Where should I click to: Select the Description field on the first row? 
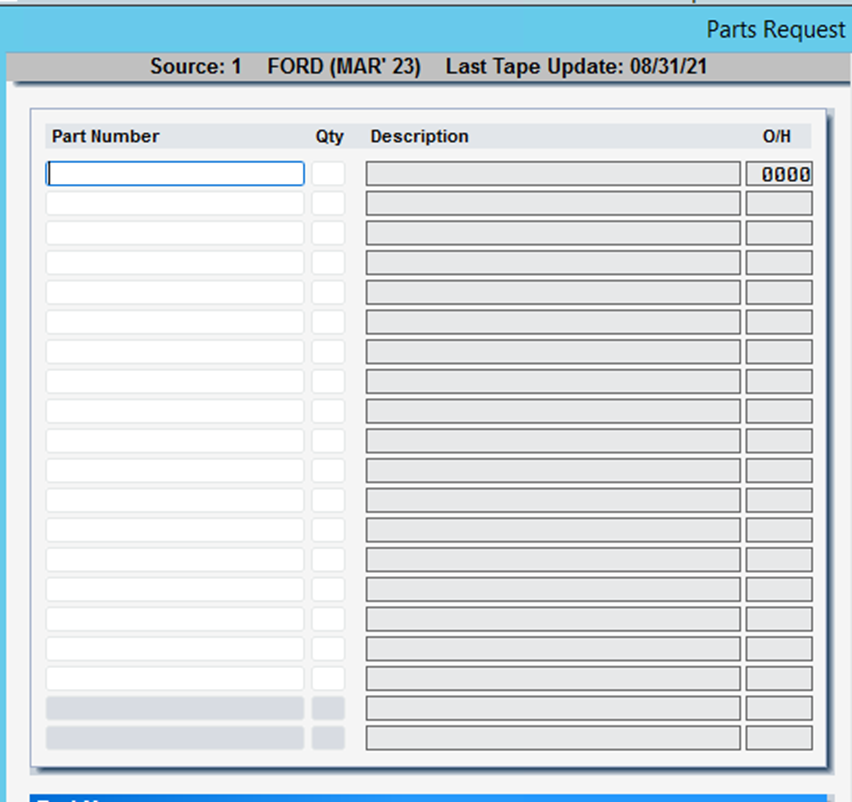tap(553, 173)
